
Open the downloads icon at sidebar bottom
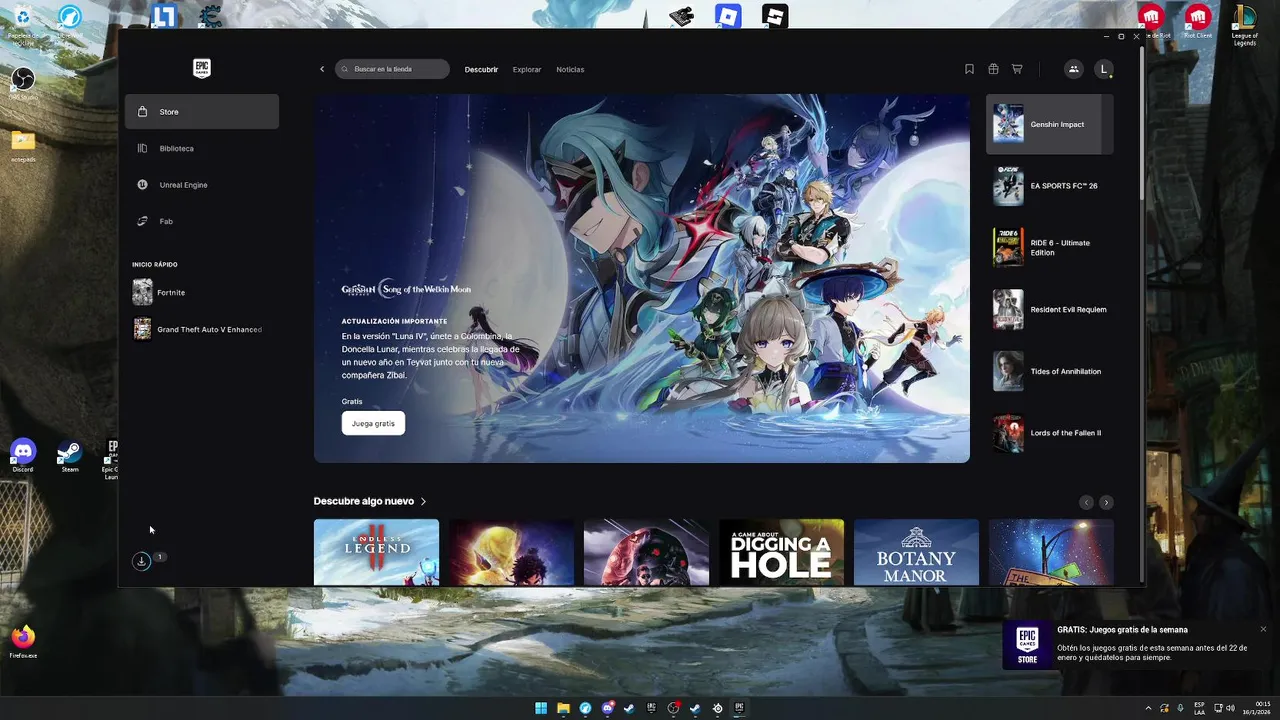141,561
